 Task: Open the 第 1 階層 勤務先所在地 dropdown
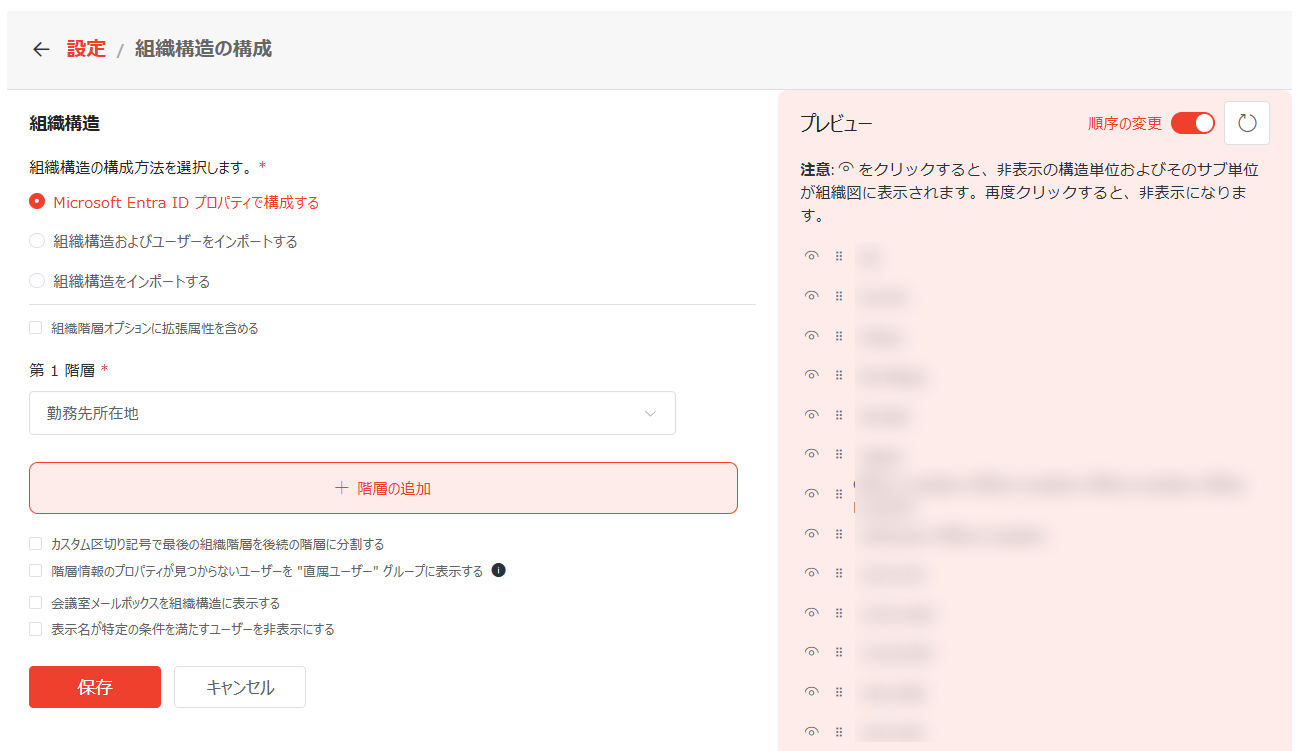(352, 413)
